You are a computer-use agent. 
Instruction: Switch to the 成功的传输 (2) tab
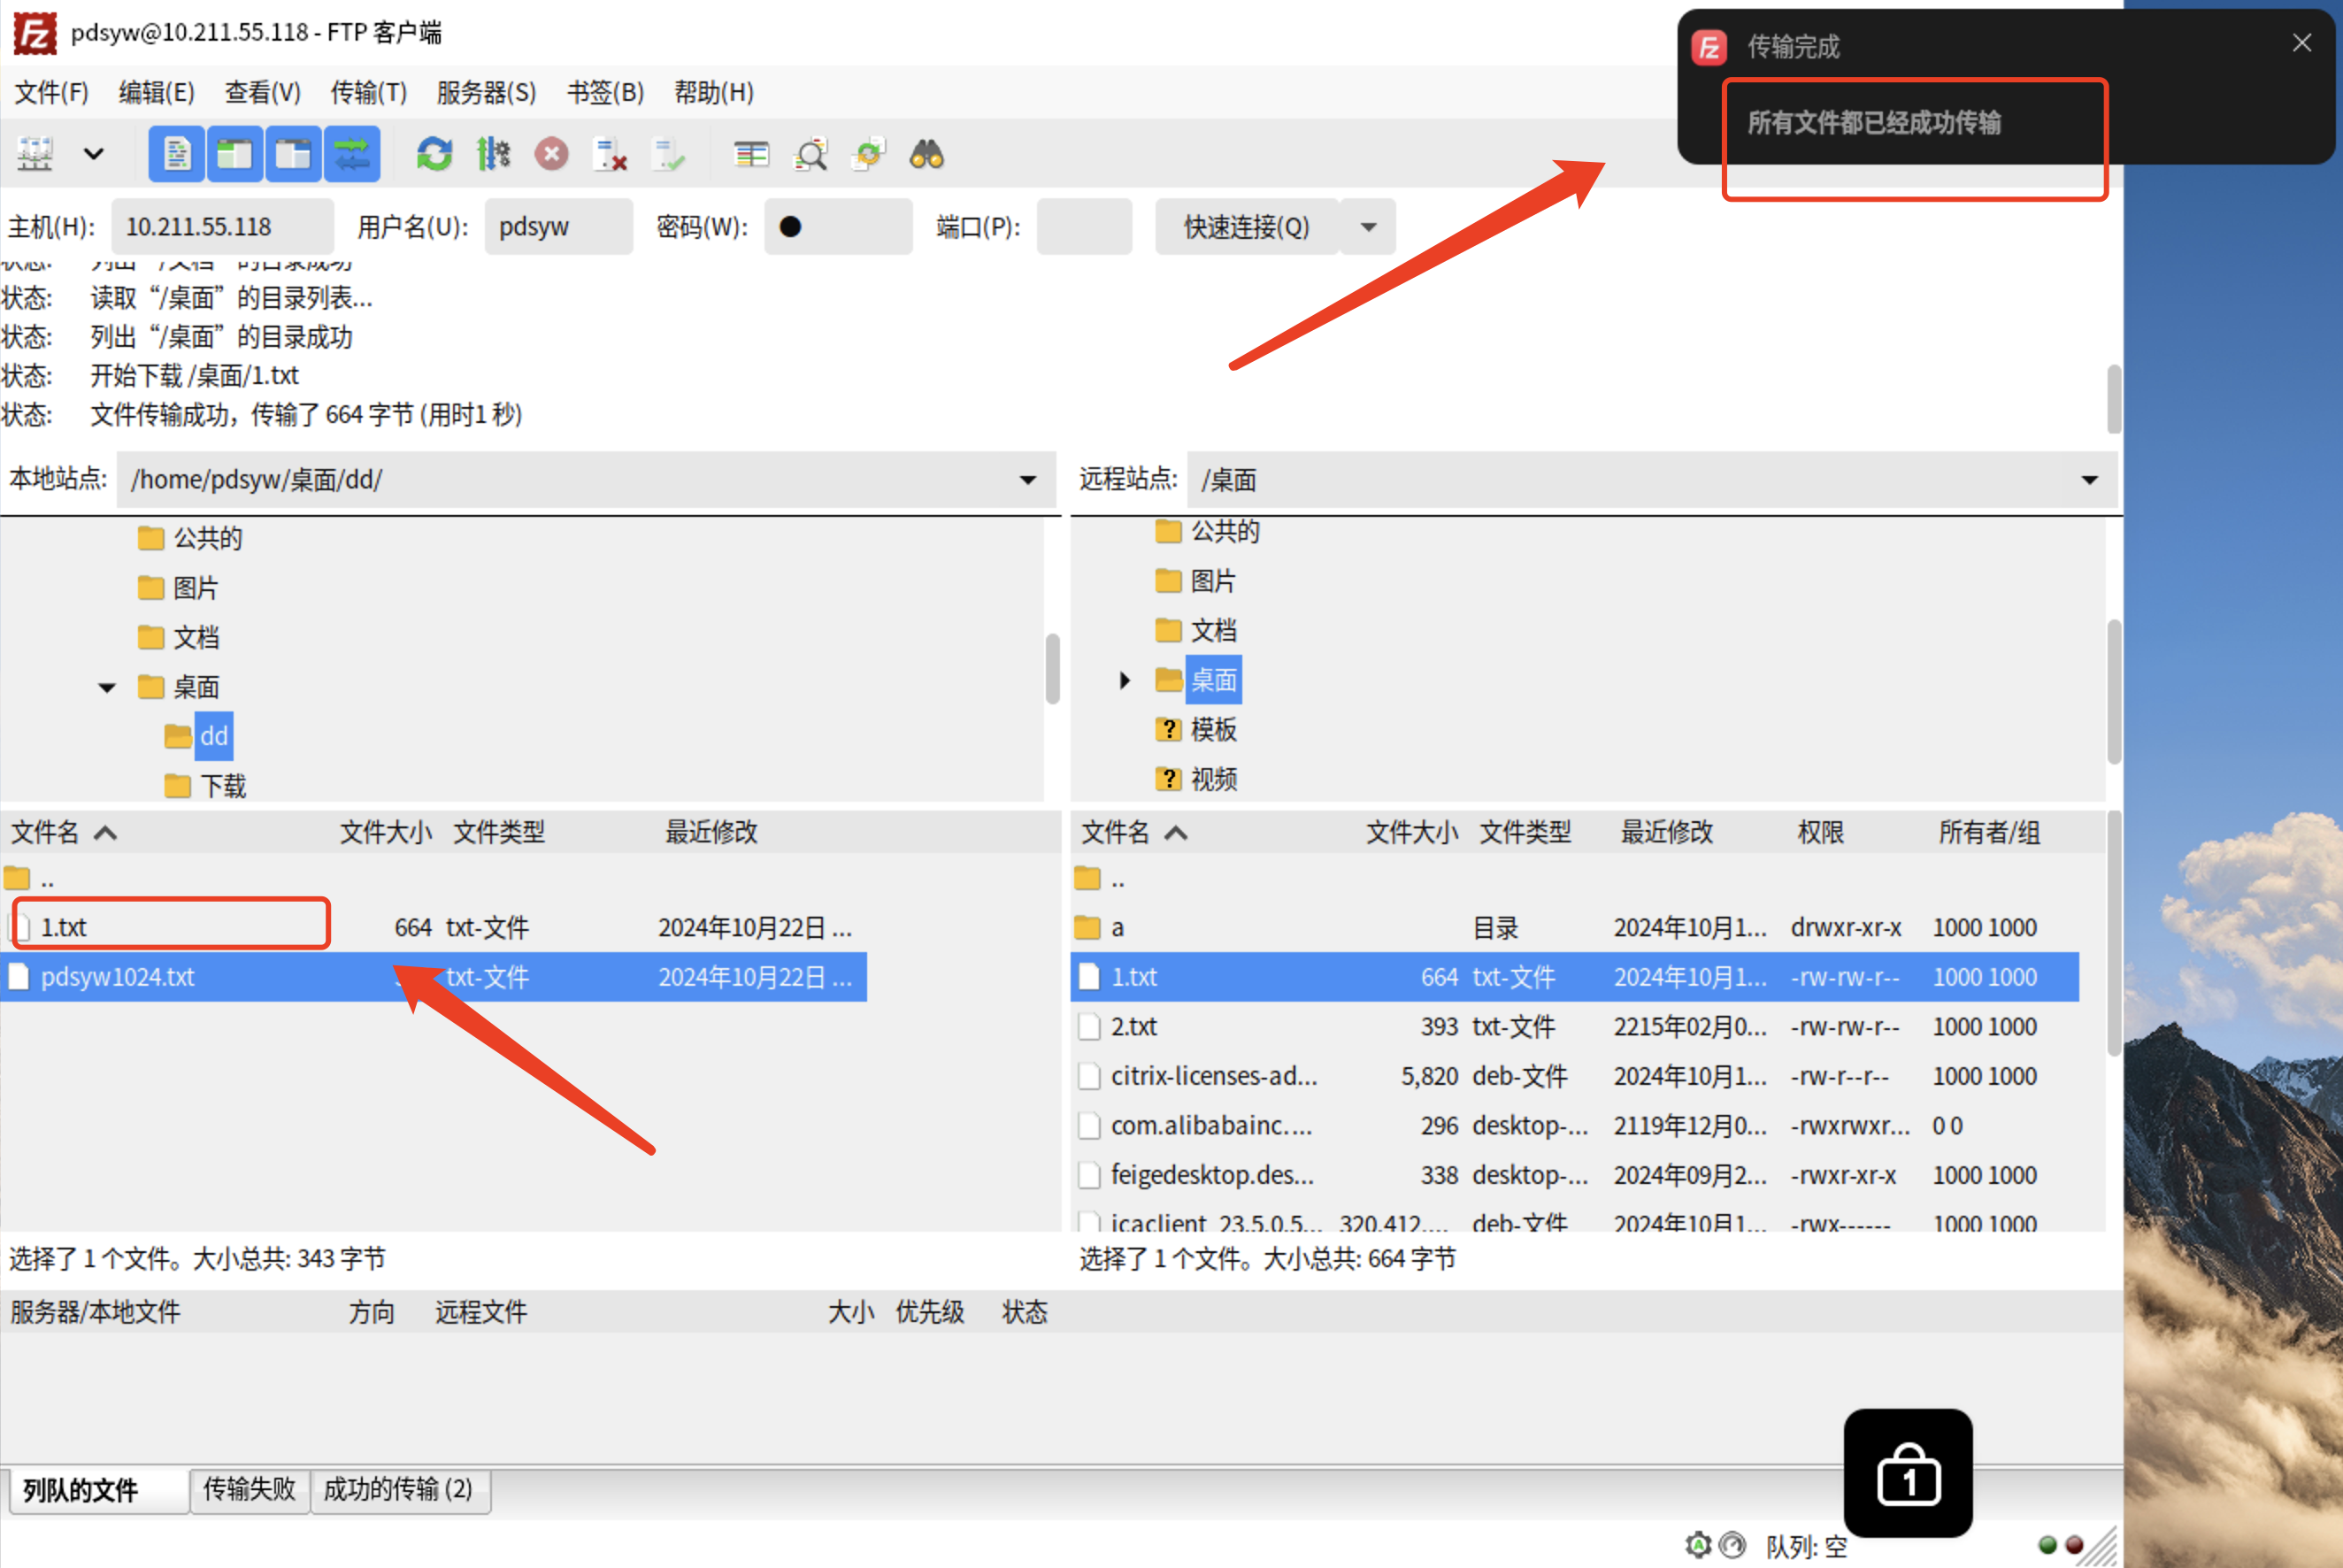pyautogui.click(x=398, y=1489)
